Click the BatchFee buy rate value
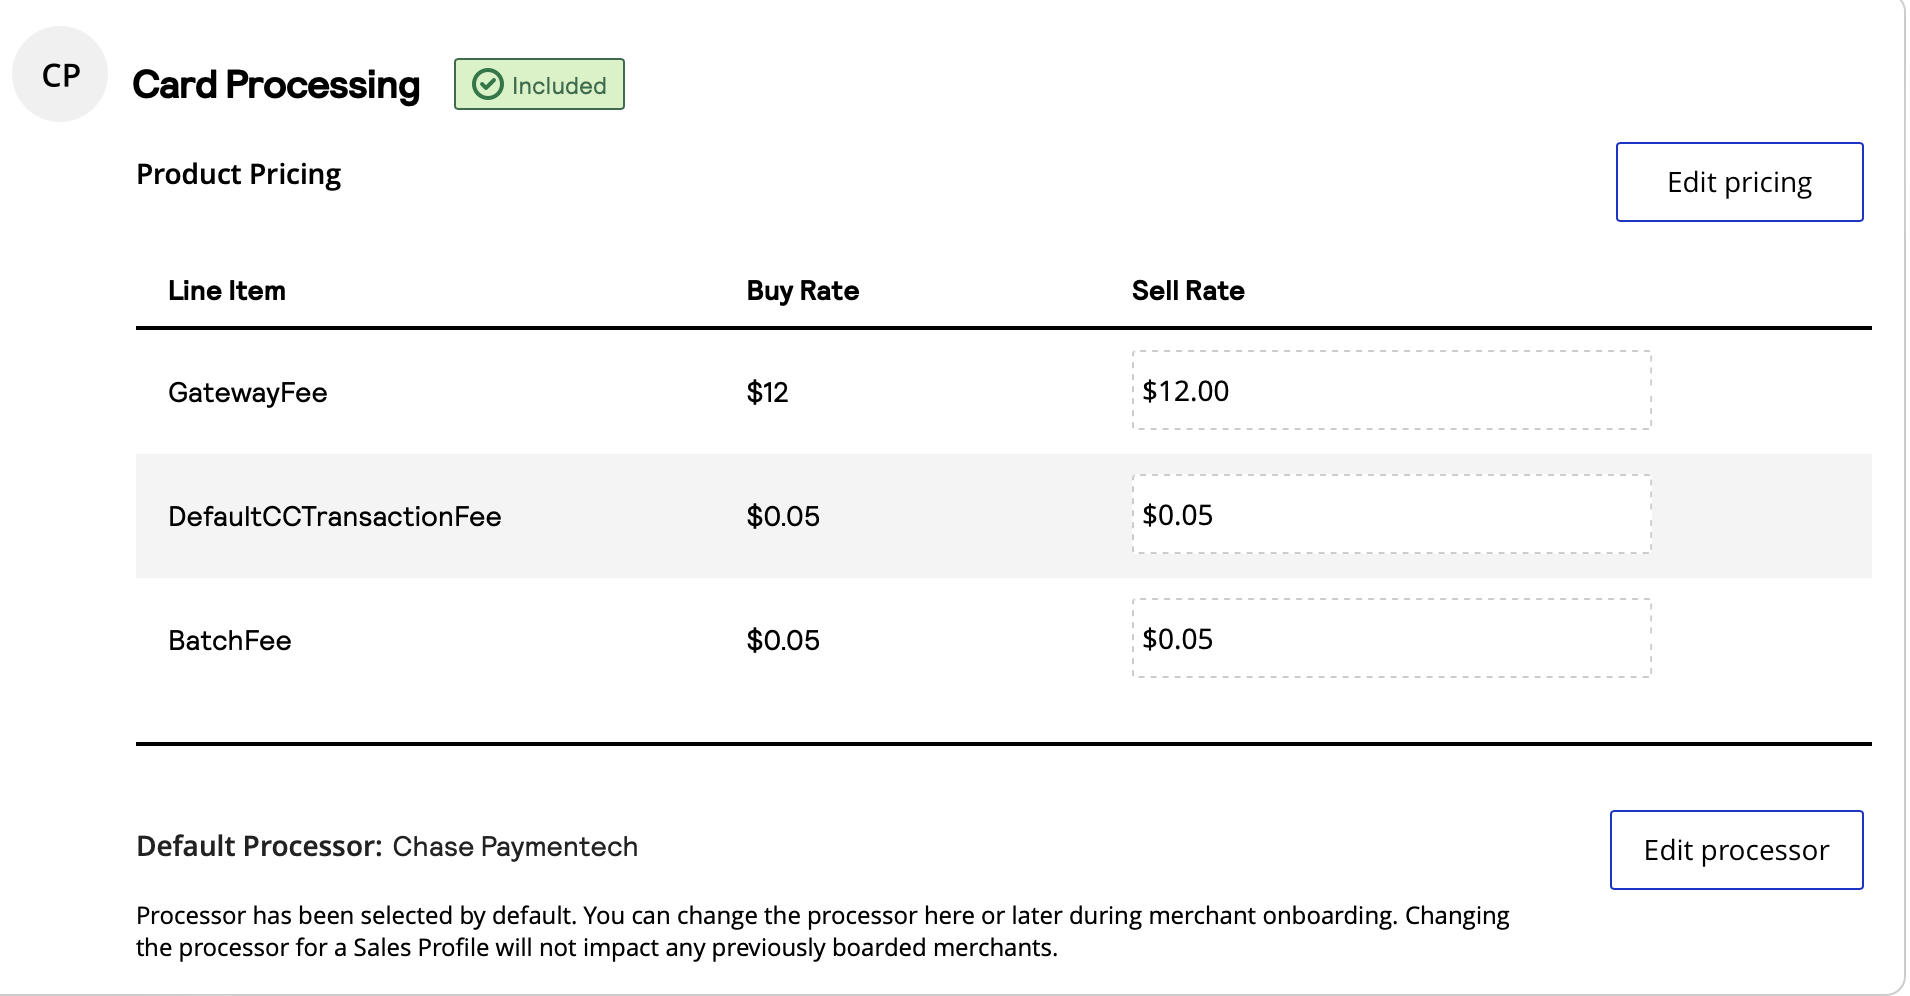Image resolution: width=1910 pixels, height=996 pixels. coord(782,640)
